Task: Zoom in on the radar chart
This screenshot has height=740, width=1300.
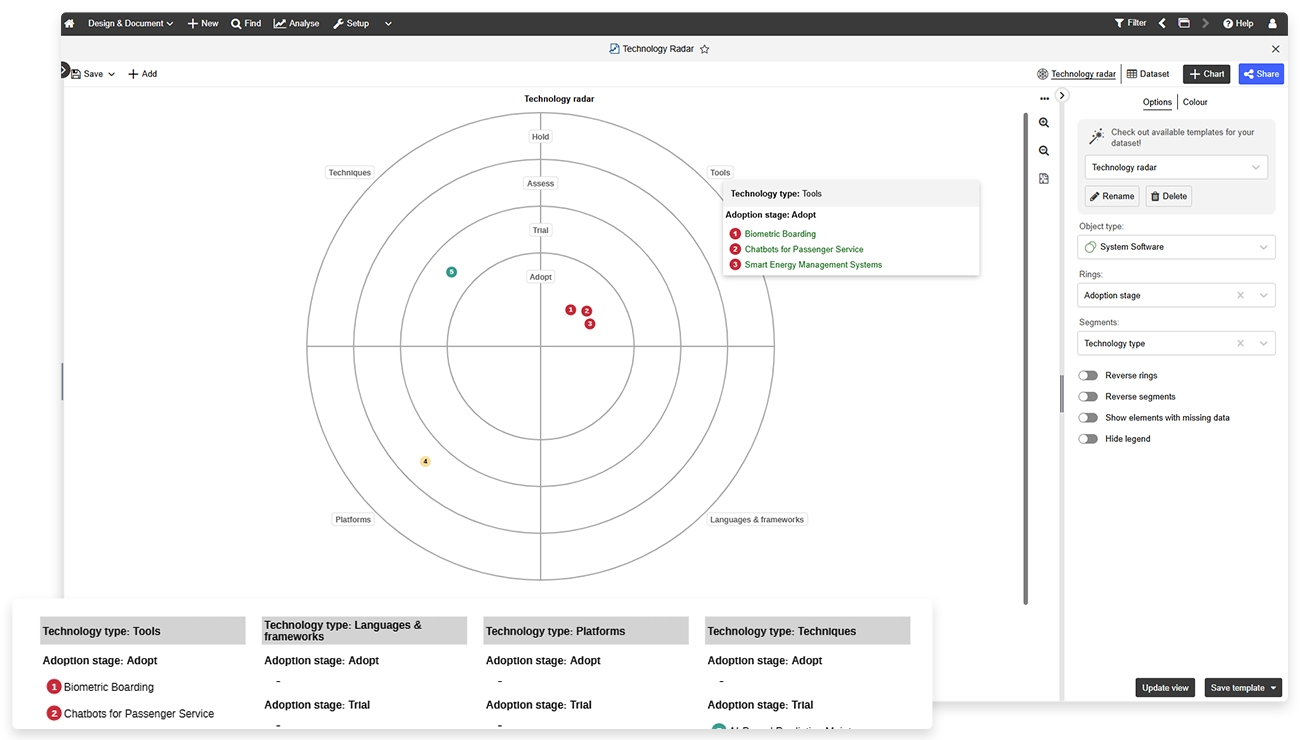Action: [x=1044, y=123]
